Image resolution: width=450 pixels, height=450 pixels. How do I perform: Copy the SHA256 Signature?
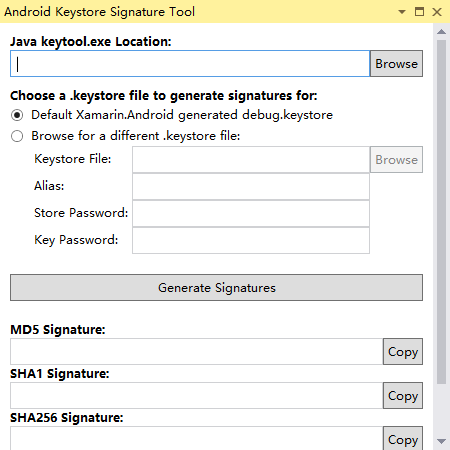pos(403,439)
